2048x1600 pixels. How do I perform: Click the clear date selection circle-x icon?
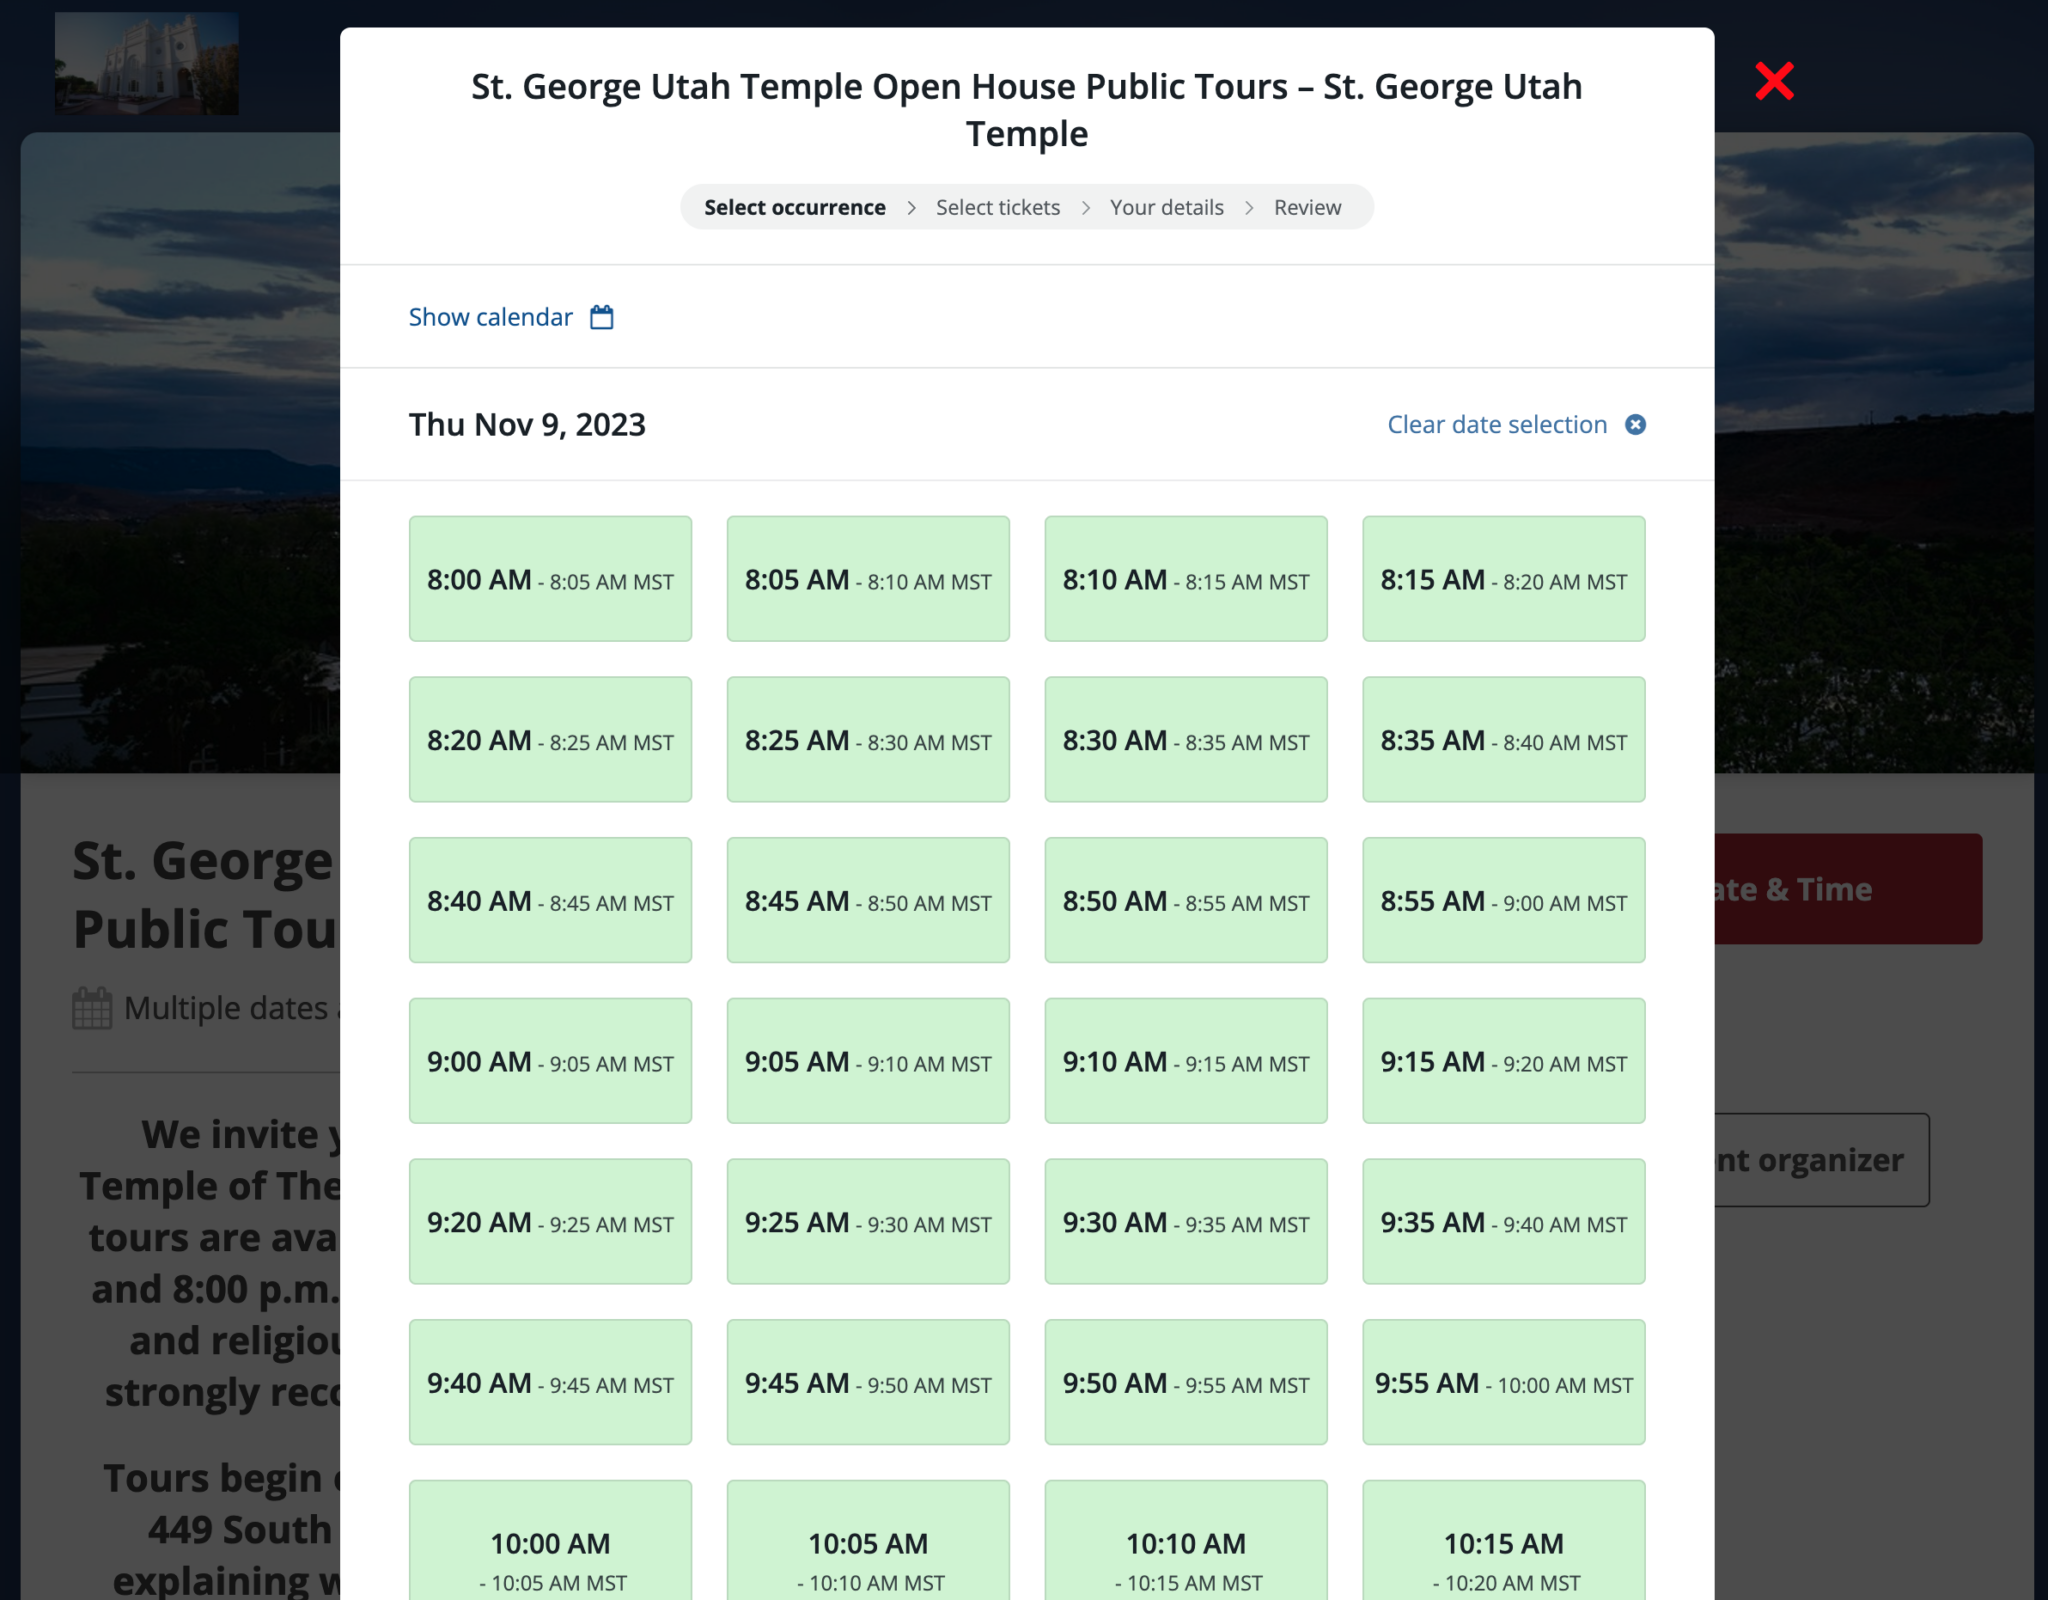coord(1635,425)
